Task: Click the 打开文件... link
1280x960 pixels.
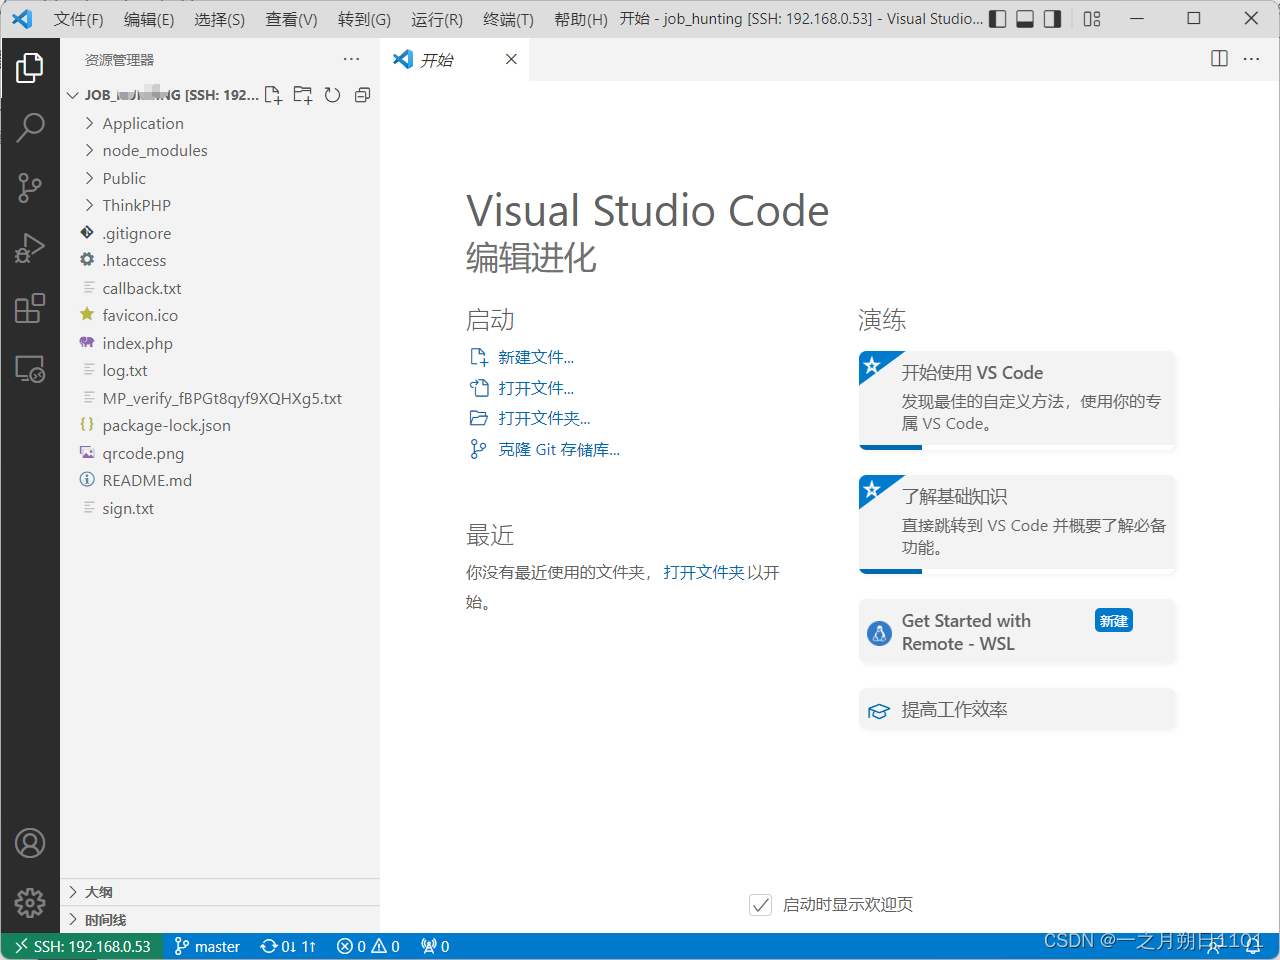Action: point(536,388)
